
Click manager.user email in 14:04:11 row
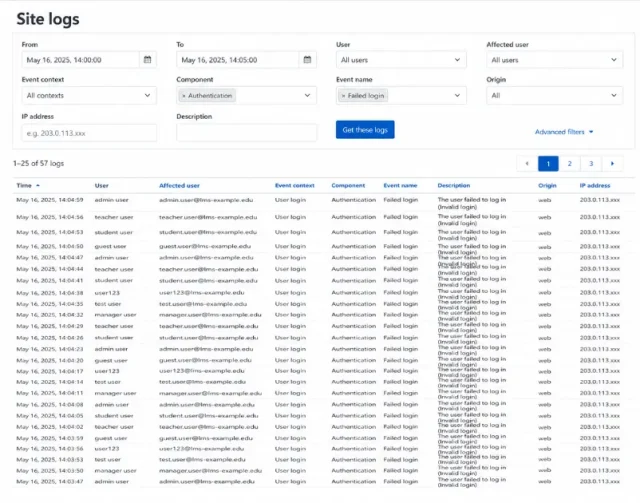[x=210, y=393]
